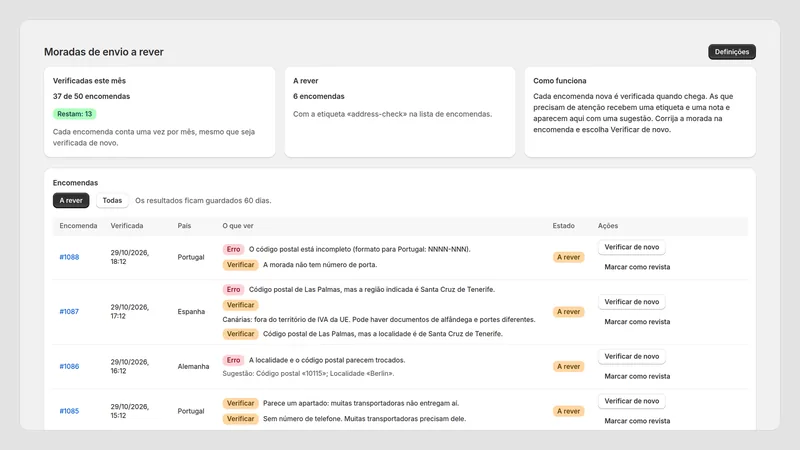Click Verificar badge beside 'A morada não tem número de porta'
Viewport: 800px width, 450px height.
(x=240, y=265)
